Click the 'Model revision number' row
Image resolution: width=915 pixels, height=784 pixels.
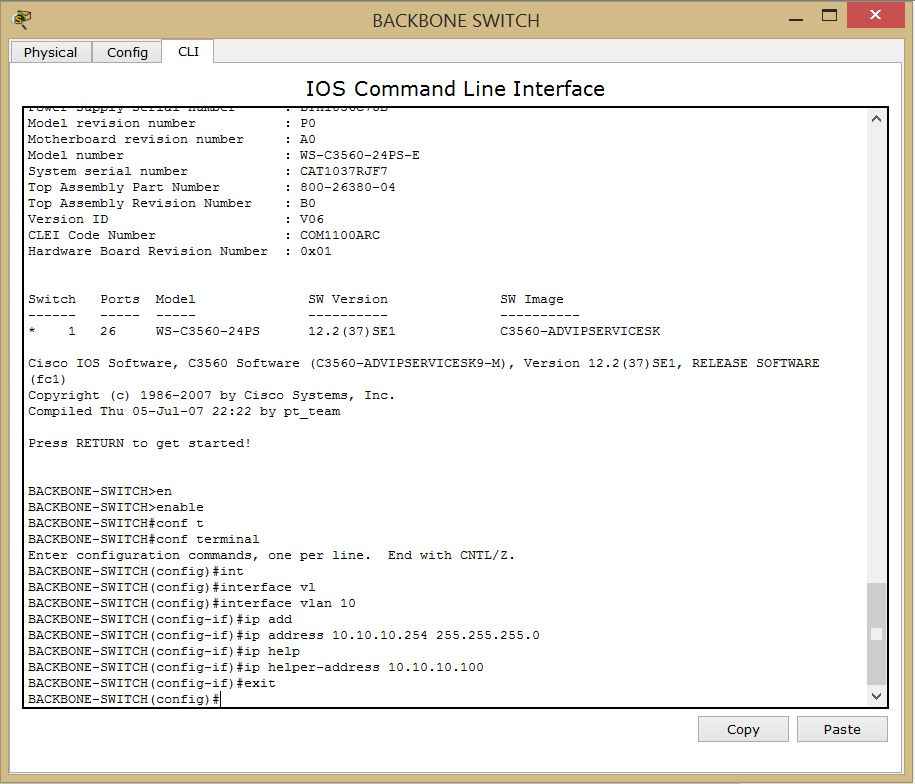tap(172, 123)
